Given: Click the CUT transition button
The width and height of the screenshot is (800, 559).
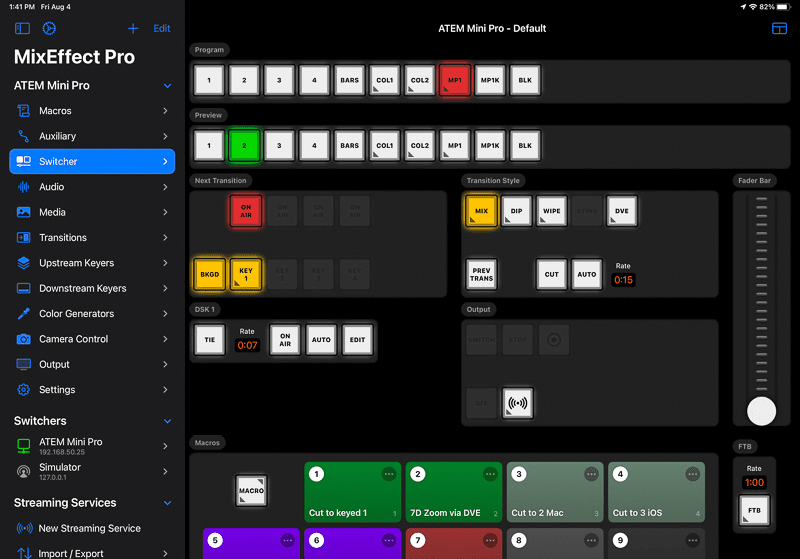Looking at the screenshot, I should (x=552, y=274).
